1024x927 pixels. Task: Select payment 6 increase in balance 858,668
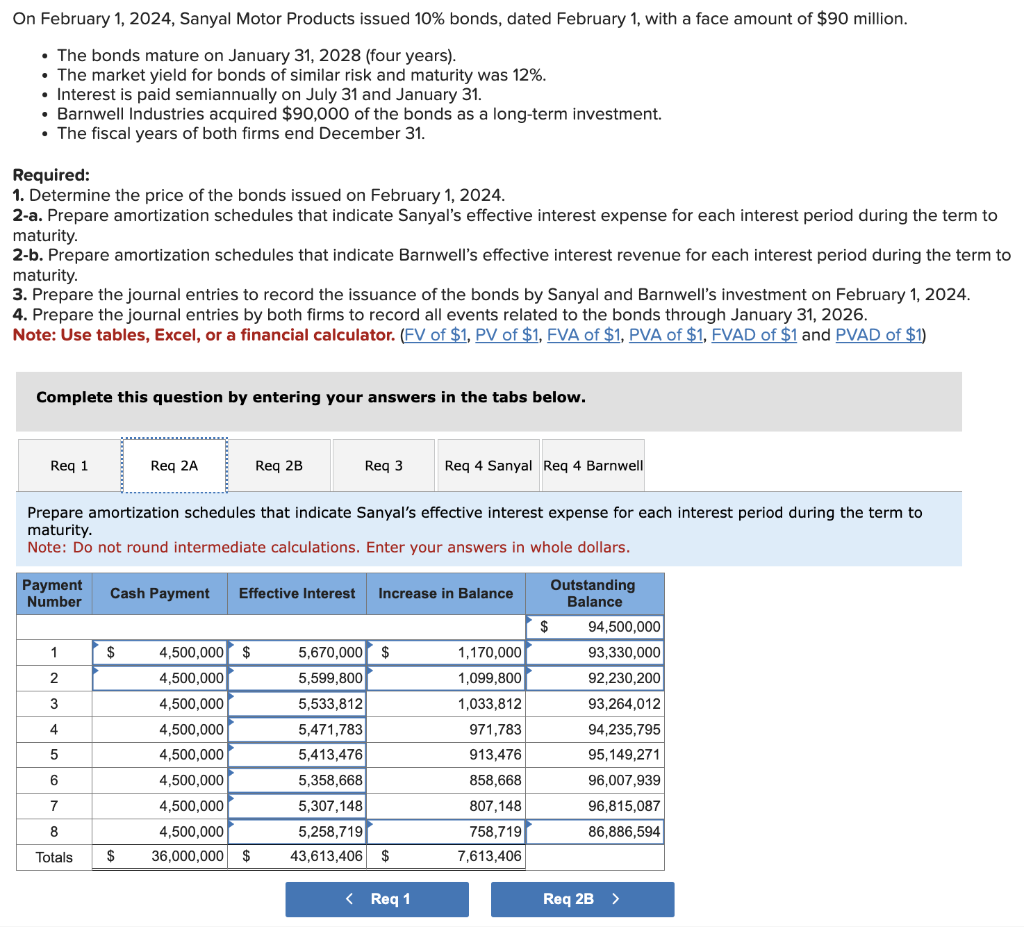pyautogui.click(x=446, y=780)
